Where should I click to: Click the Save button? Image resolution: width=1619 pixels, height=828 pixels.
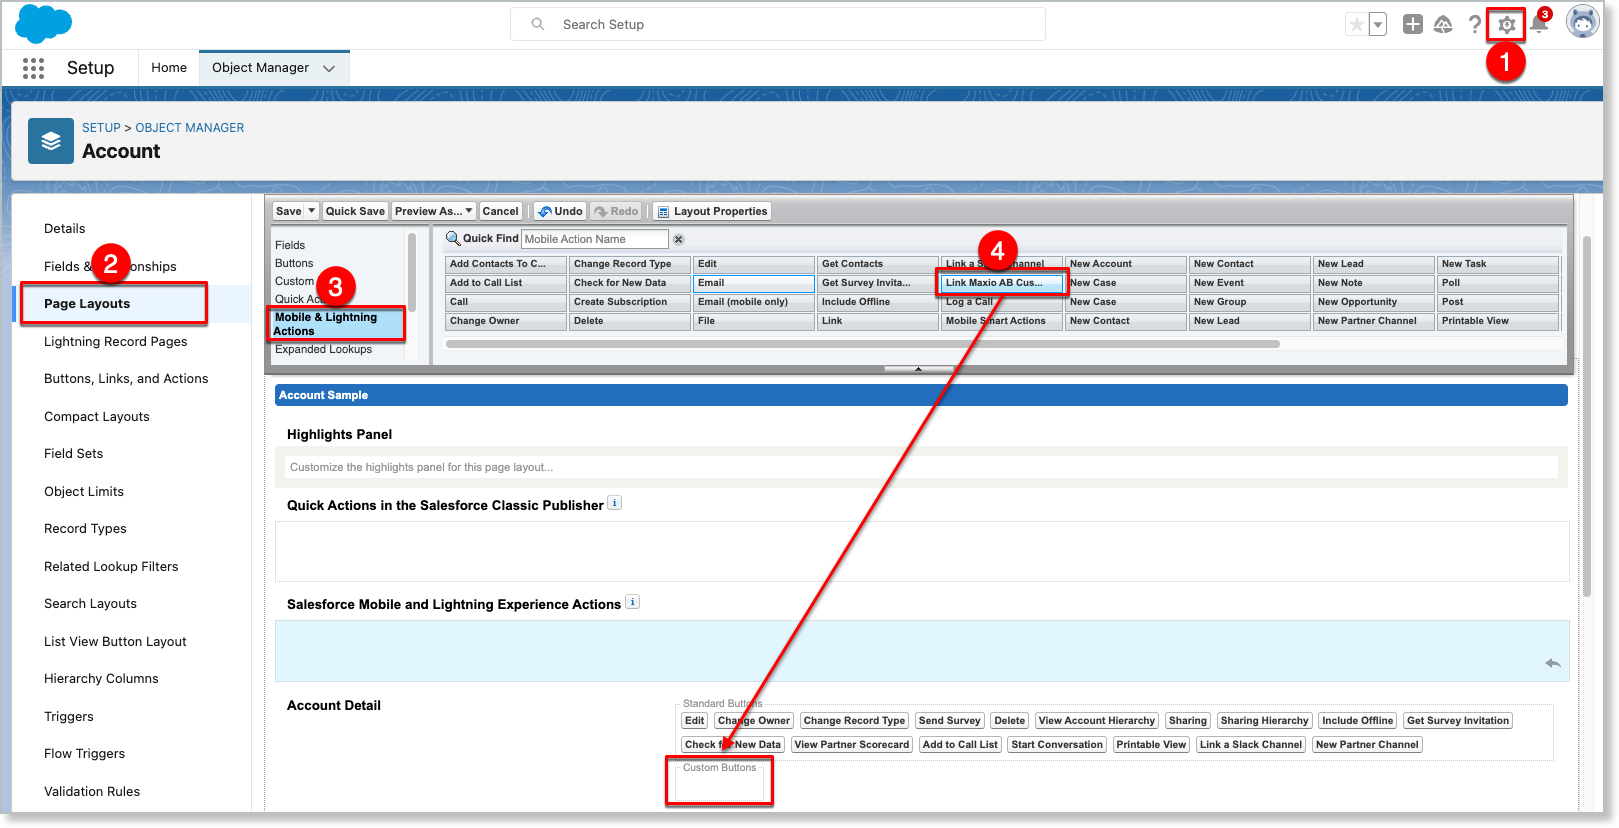[289, 211]
